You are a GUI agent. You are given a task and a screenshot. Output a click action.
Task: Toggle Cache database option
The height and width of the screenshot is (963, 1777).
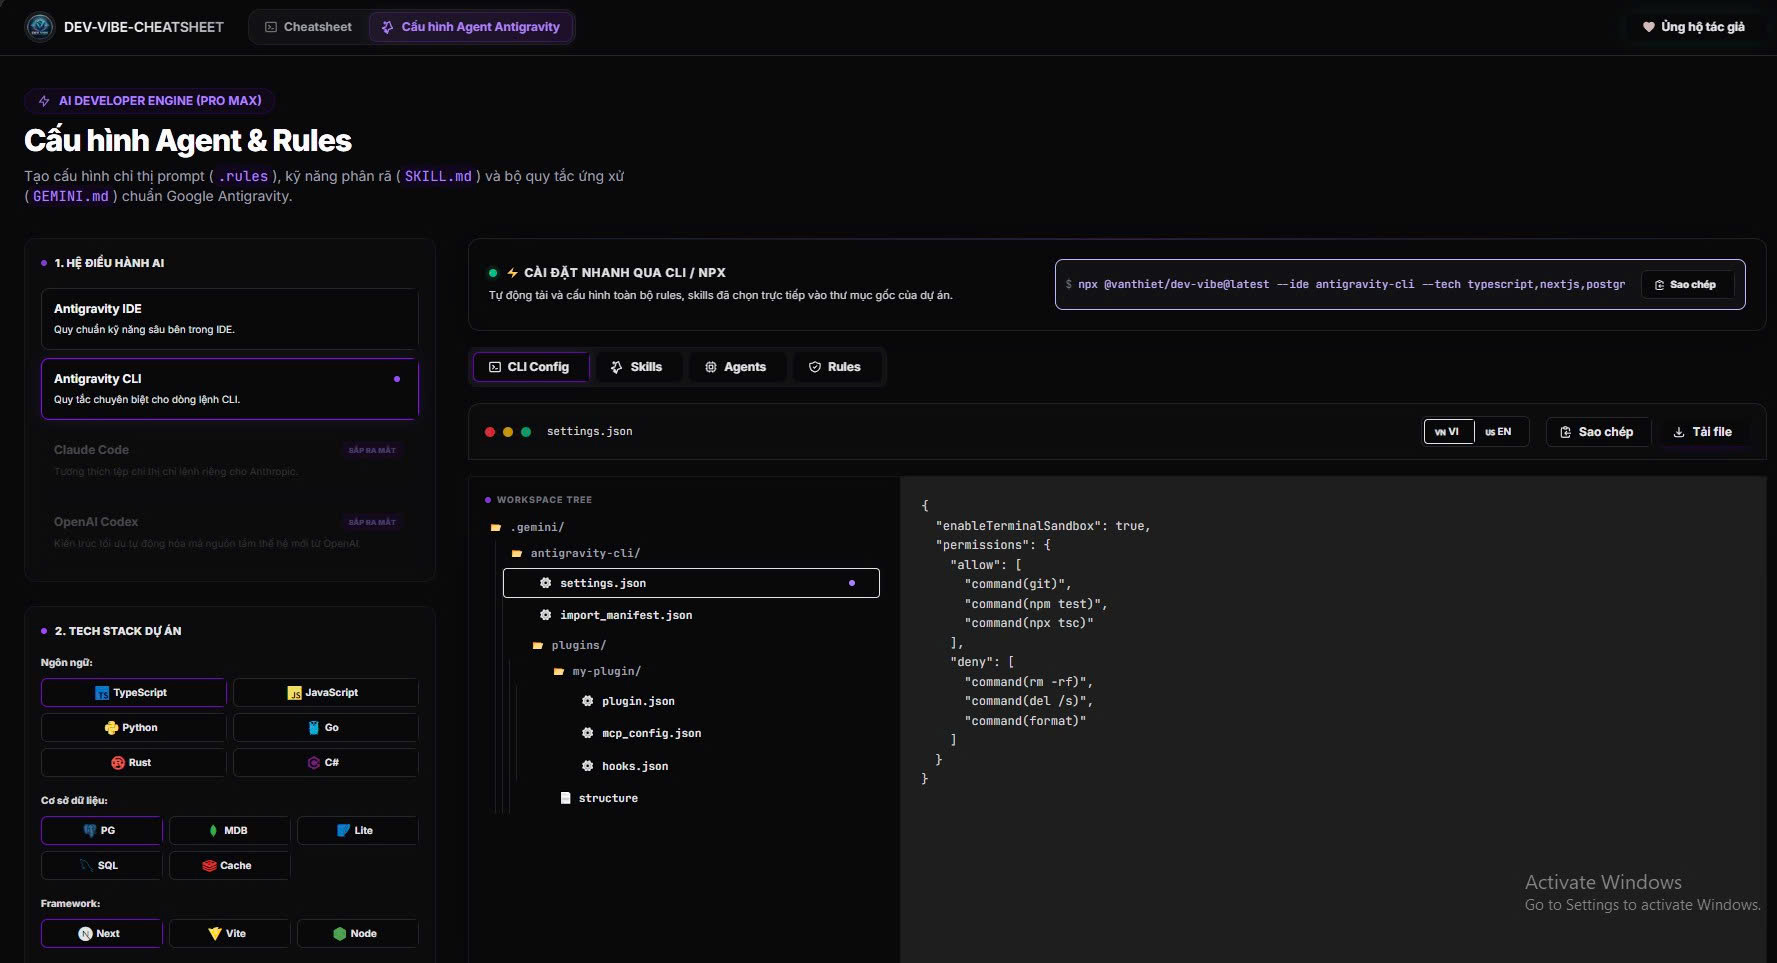click(229, 866)
